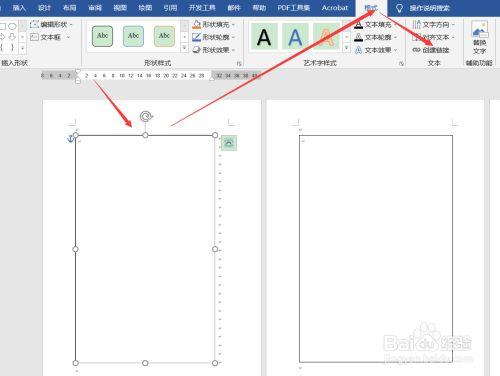Click the Shape Outline pen icon

click(197, 37)
